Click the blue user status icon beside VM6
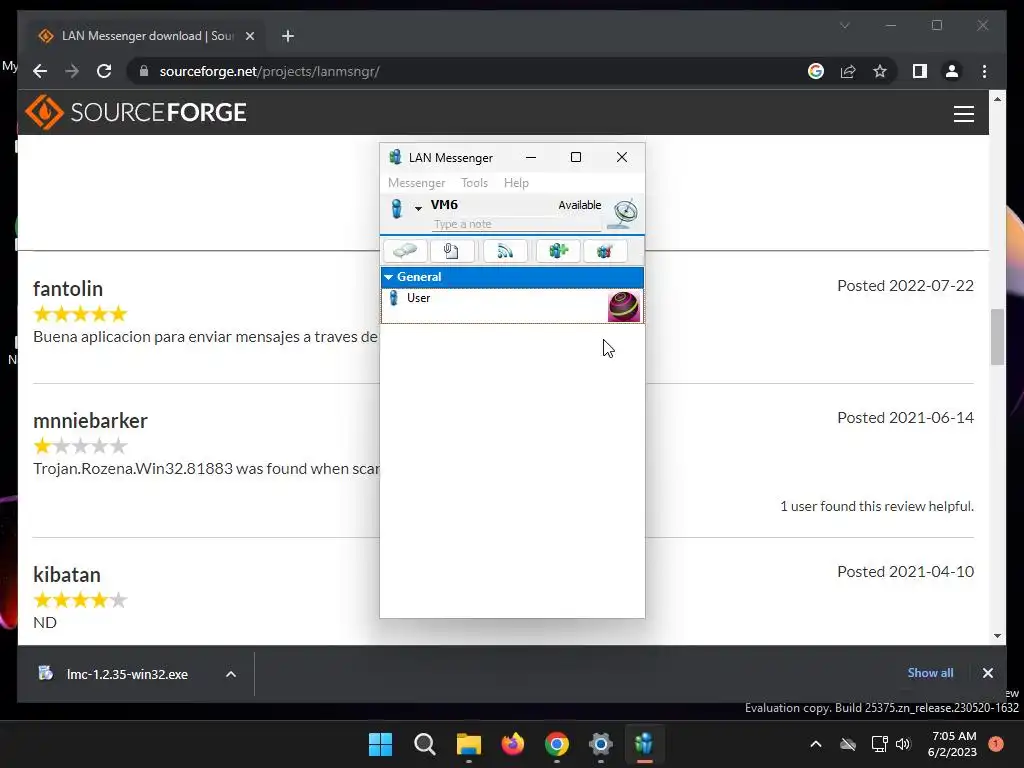Image resolution: width=1024 pixels, height=768 pixels. click(x=396, y=208)
